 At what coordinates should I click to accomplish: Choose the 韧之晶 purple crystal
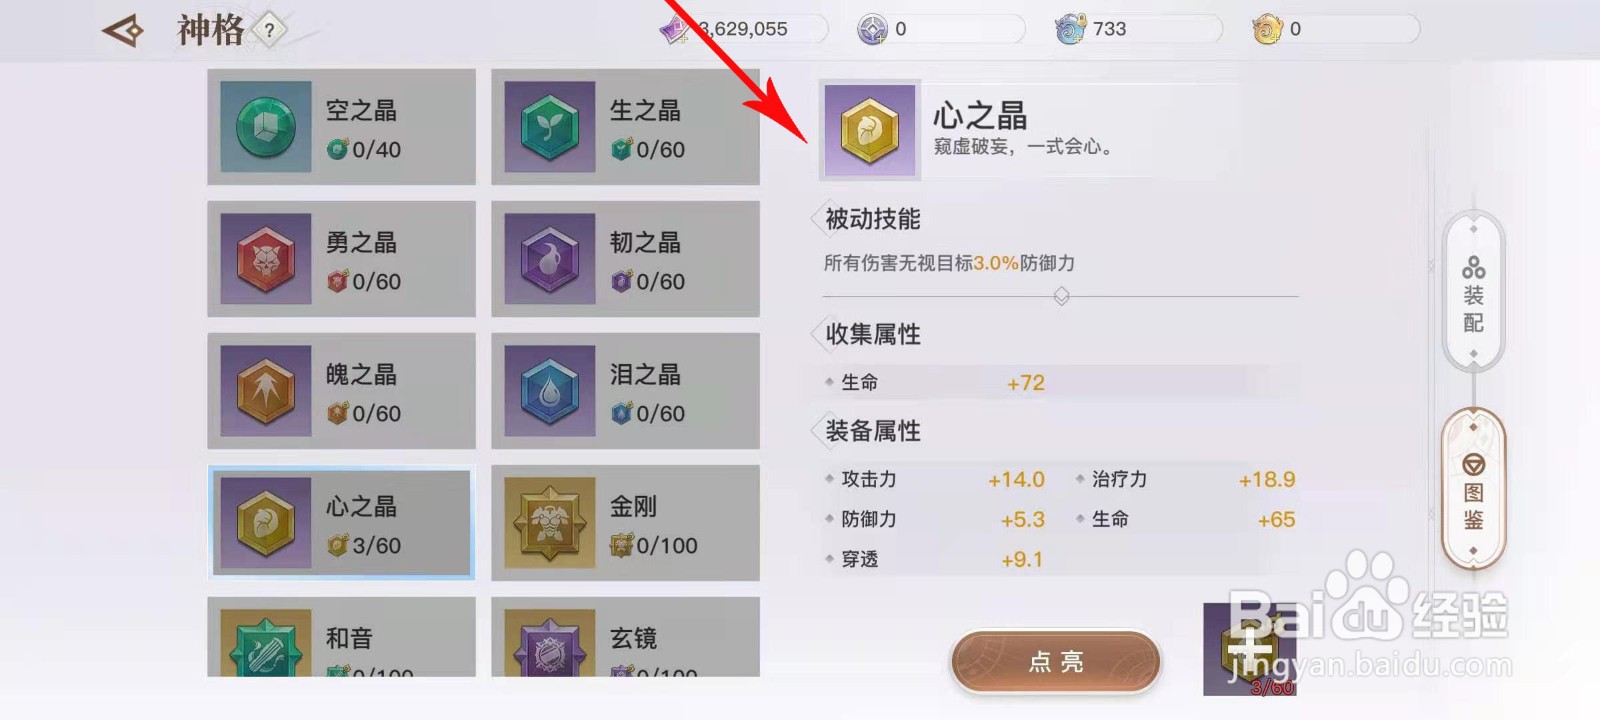coord(550,259)
